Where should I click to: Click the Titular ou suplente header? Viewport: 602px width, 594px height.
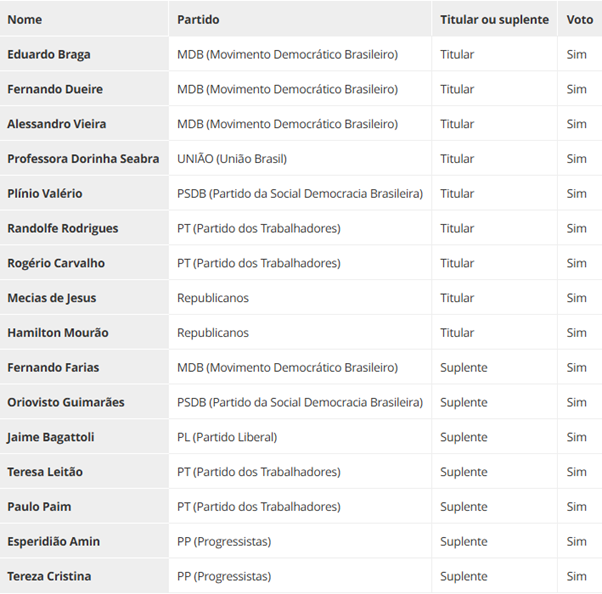point(494,19)
